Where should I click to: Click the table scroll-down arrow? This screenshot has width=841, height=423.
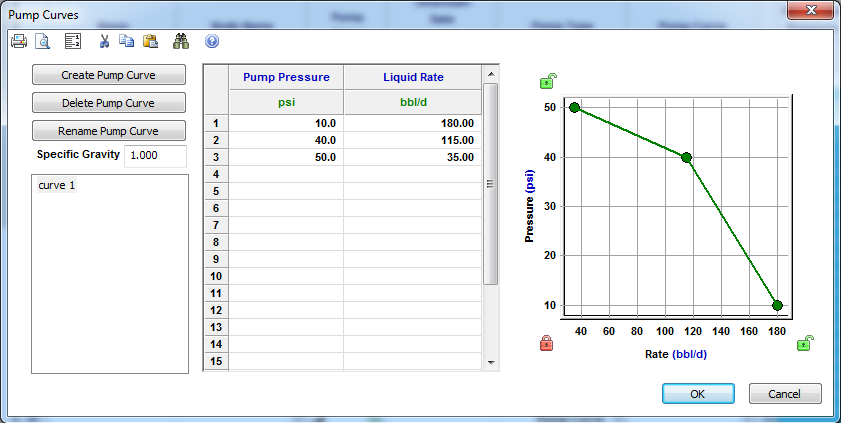[491, 362]
